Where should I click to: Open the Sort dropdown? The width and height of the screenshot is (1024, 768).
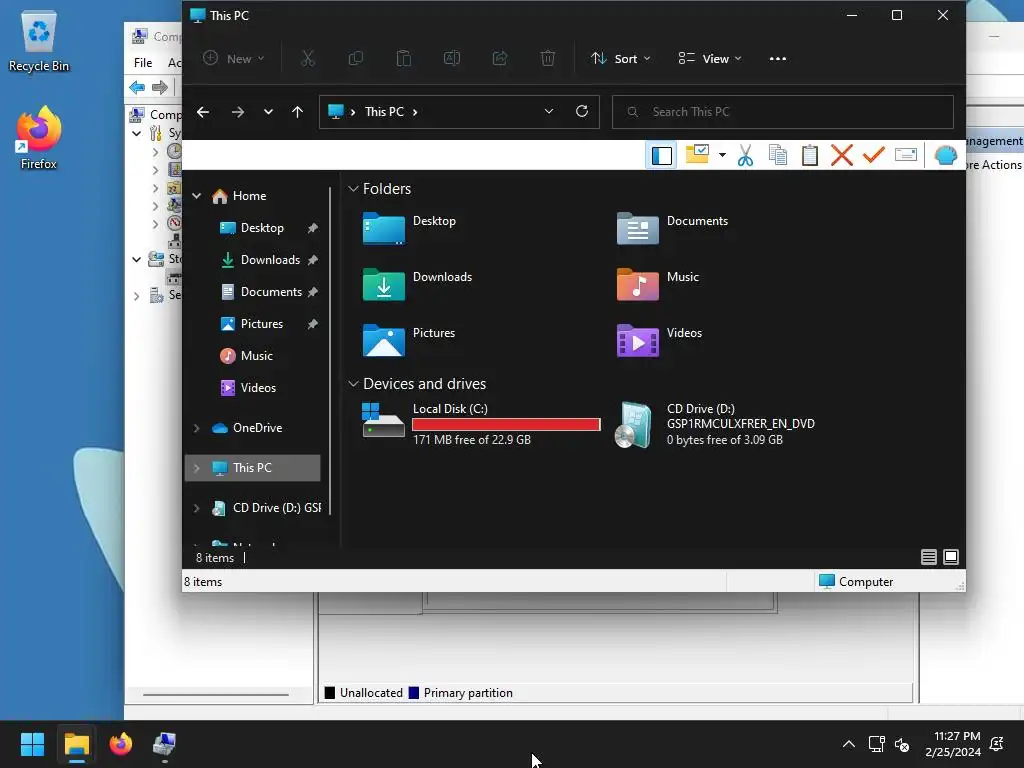click(620, 59)
